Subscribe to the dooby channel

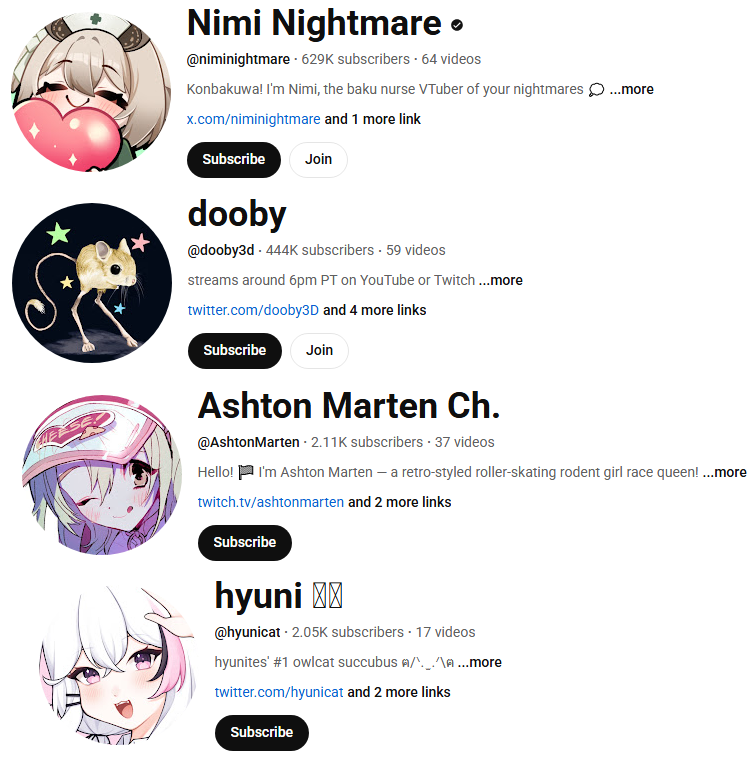tap(235, 350)
